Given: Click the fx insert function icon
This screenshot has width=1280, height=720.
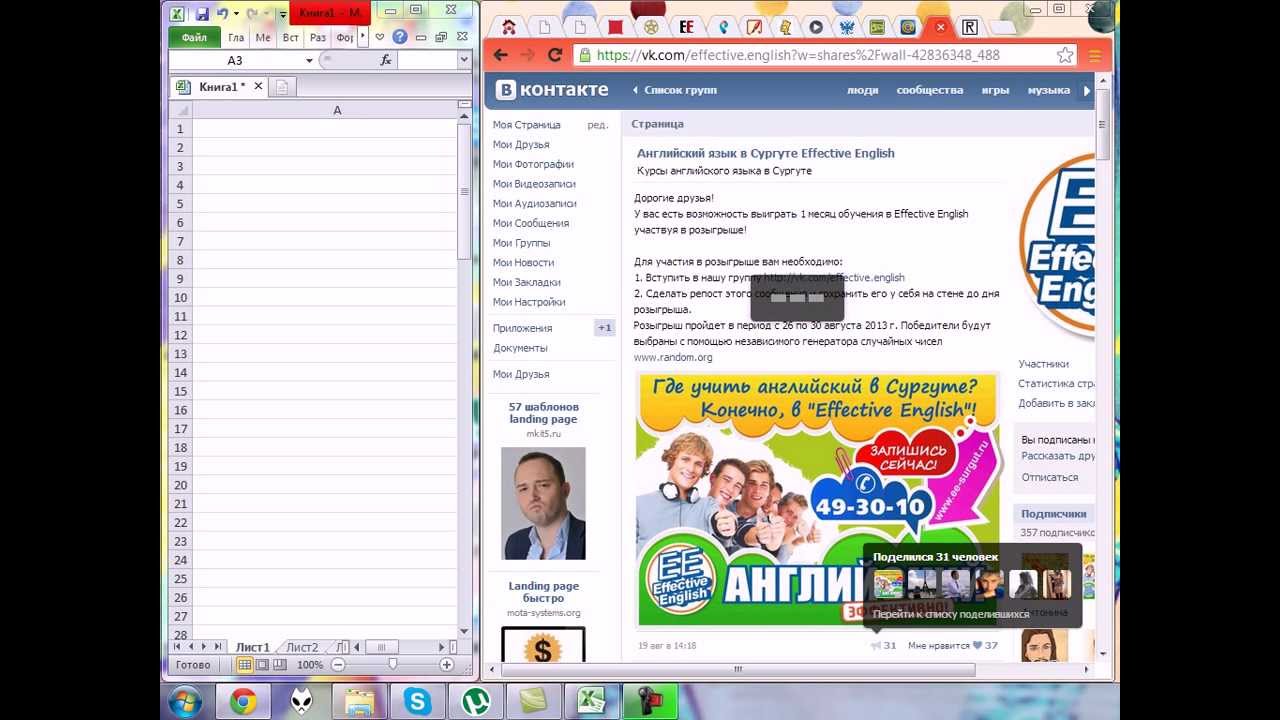Looking at the screenshot, I should pos(386,60).
